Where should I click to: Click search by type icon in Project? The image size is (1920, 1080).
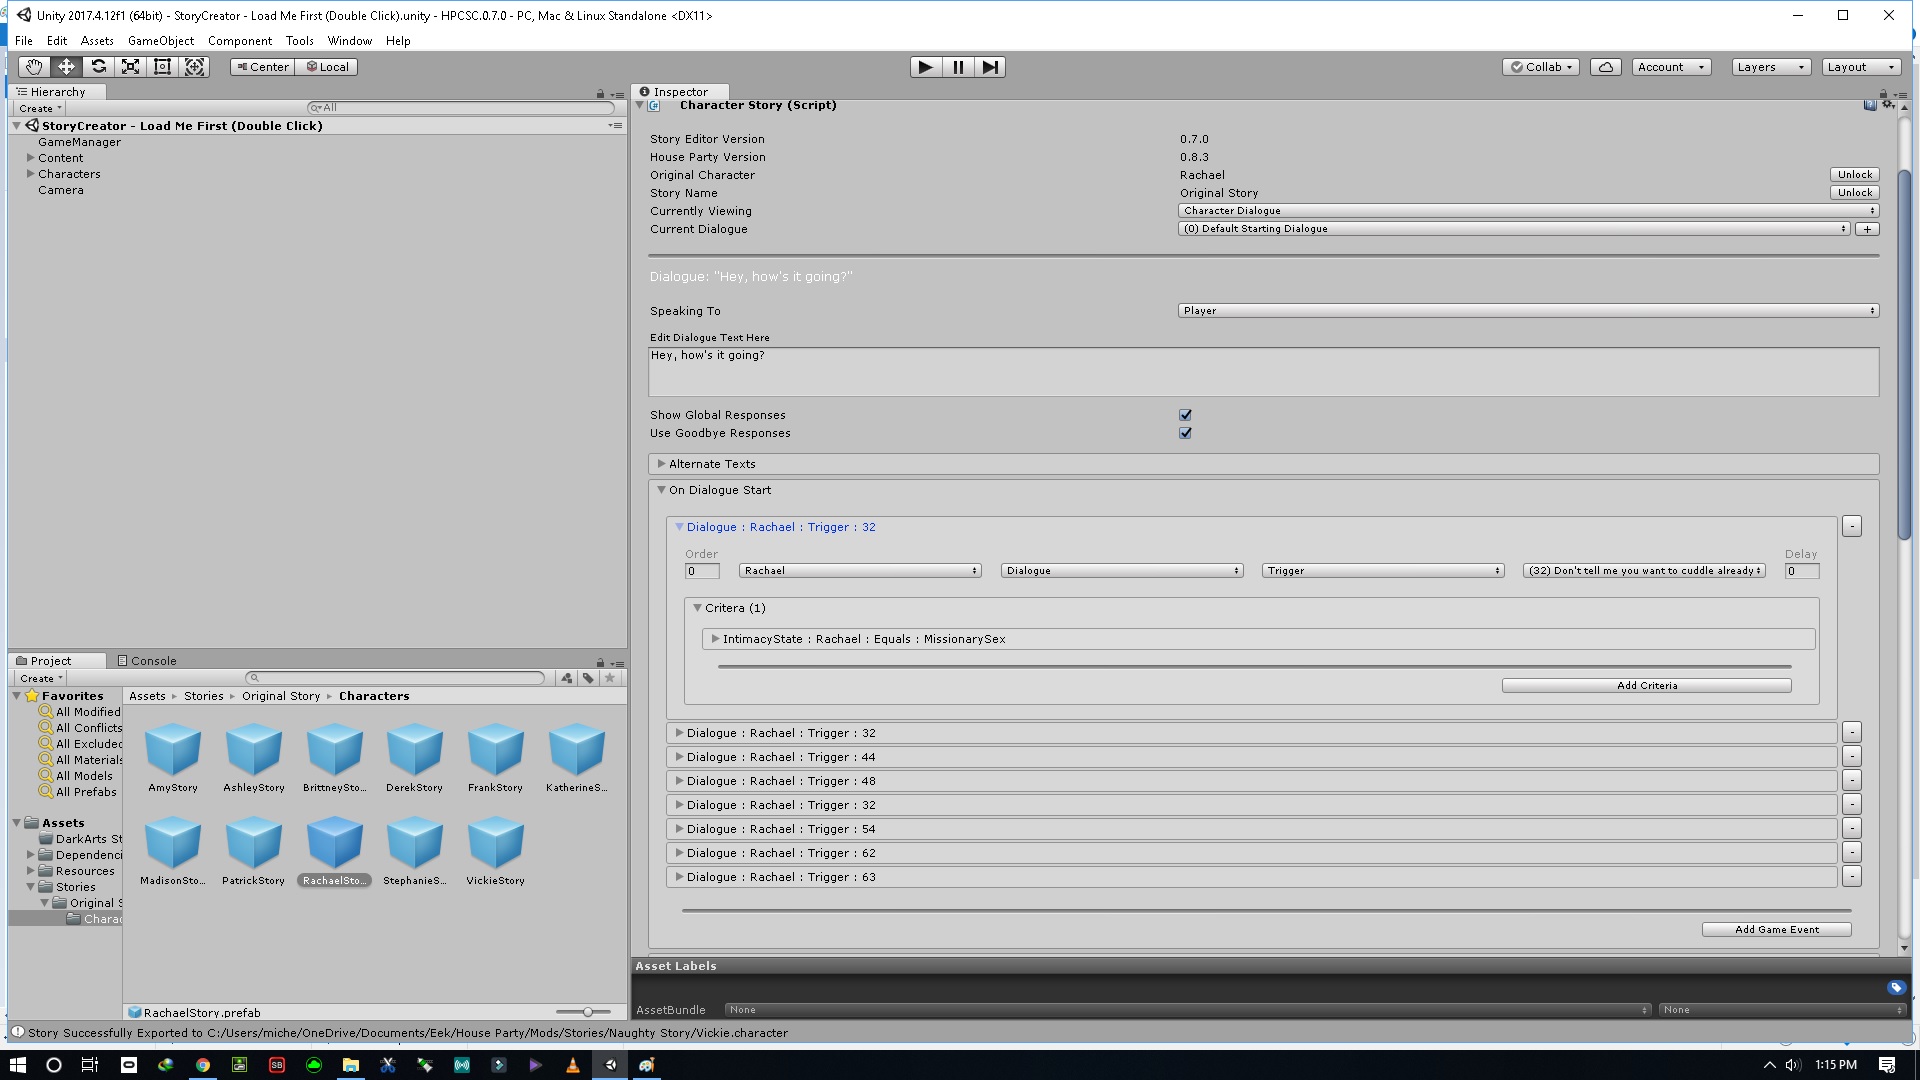click(567, 678)
